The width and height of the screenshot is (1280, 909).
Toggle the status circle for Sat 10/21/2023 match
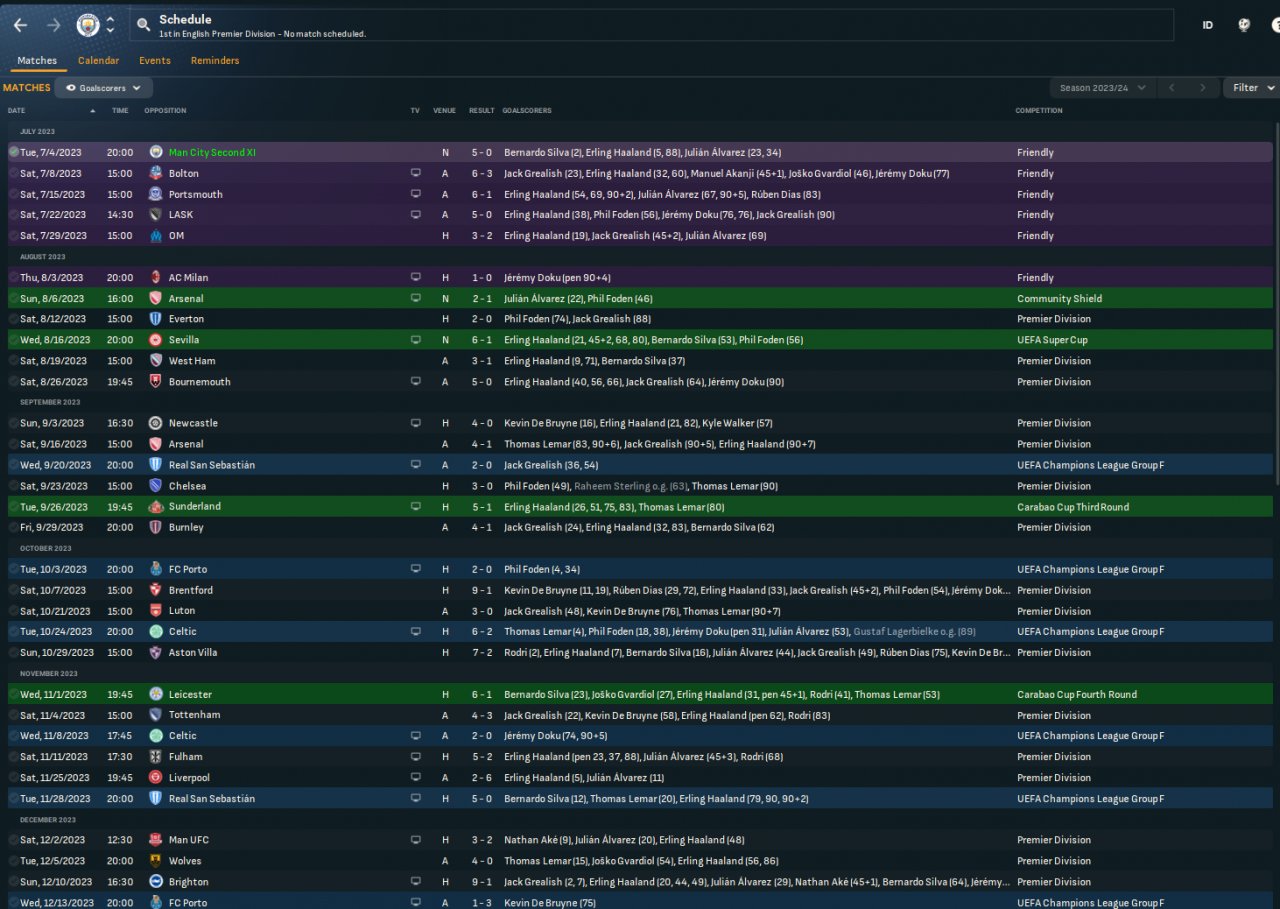[14, 611]
